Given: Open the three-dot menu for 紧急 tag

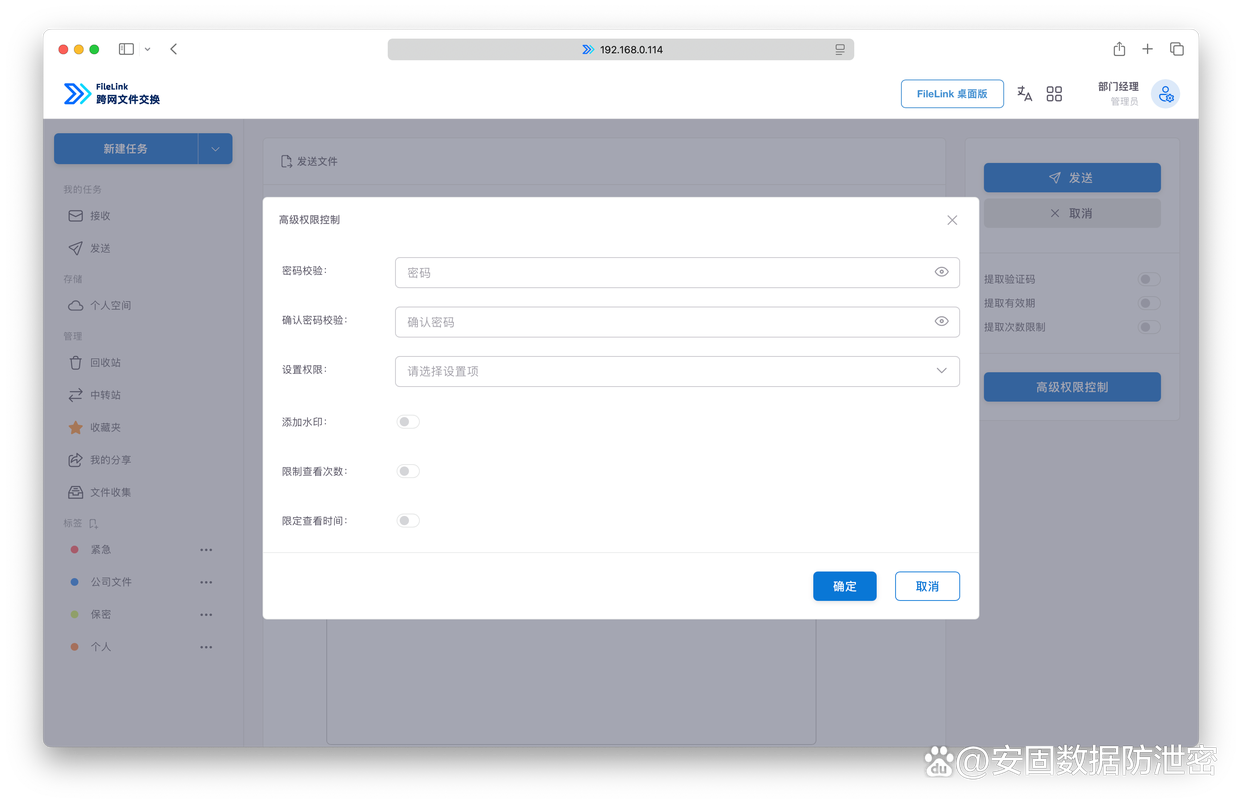Looking at the screenshot, I should 206,549.
